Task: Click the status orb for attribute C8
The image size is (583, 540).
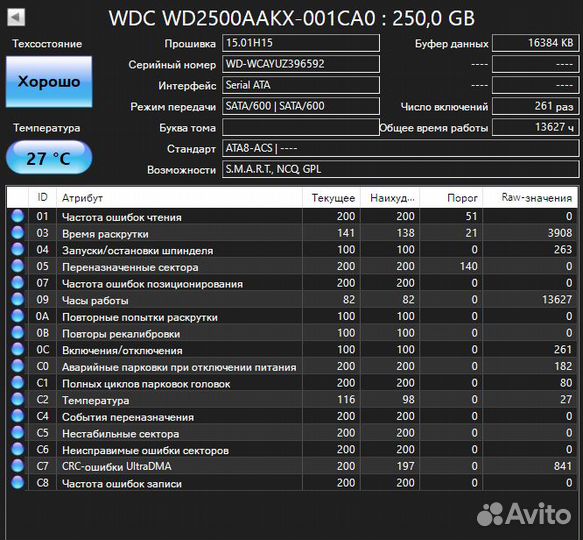Action: point(17,483)
